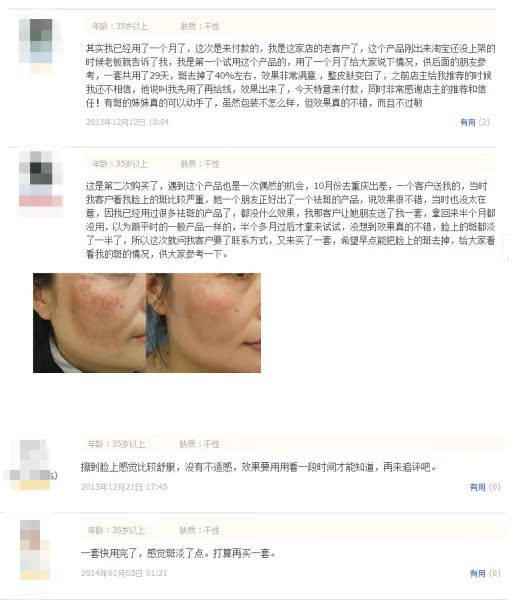Mark the first review as 有用 (2)

click(475, 122)
